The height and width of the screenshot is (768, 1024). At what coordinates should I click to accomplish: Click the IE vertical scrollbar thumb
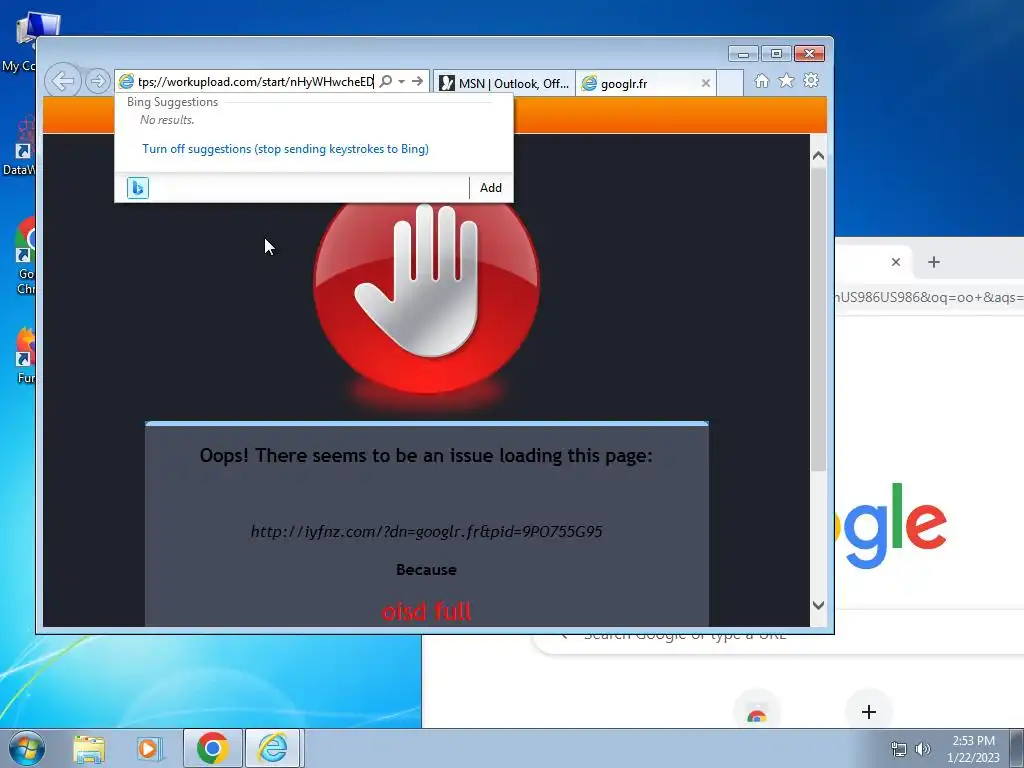click(x=818, y=319)
